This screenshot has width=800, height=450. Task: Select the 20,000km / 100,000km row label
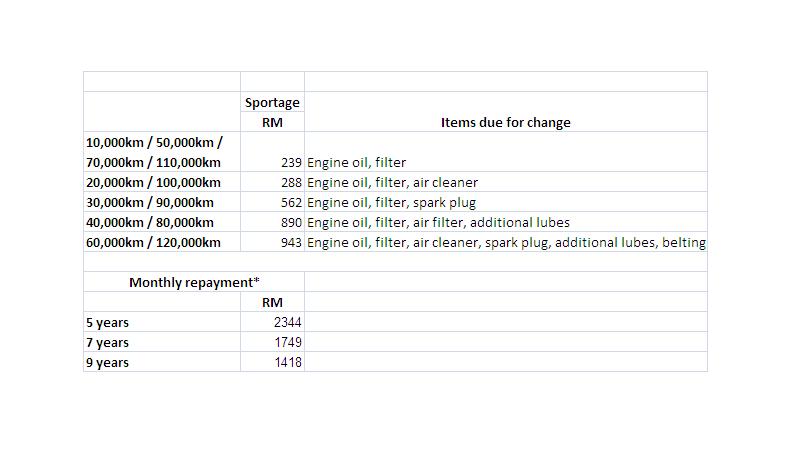point(162,182)
